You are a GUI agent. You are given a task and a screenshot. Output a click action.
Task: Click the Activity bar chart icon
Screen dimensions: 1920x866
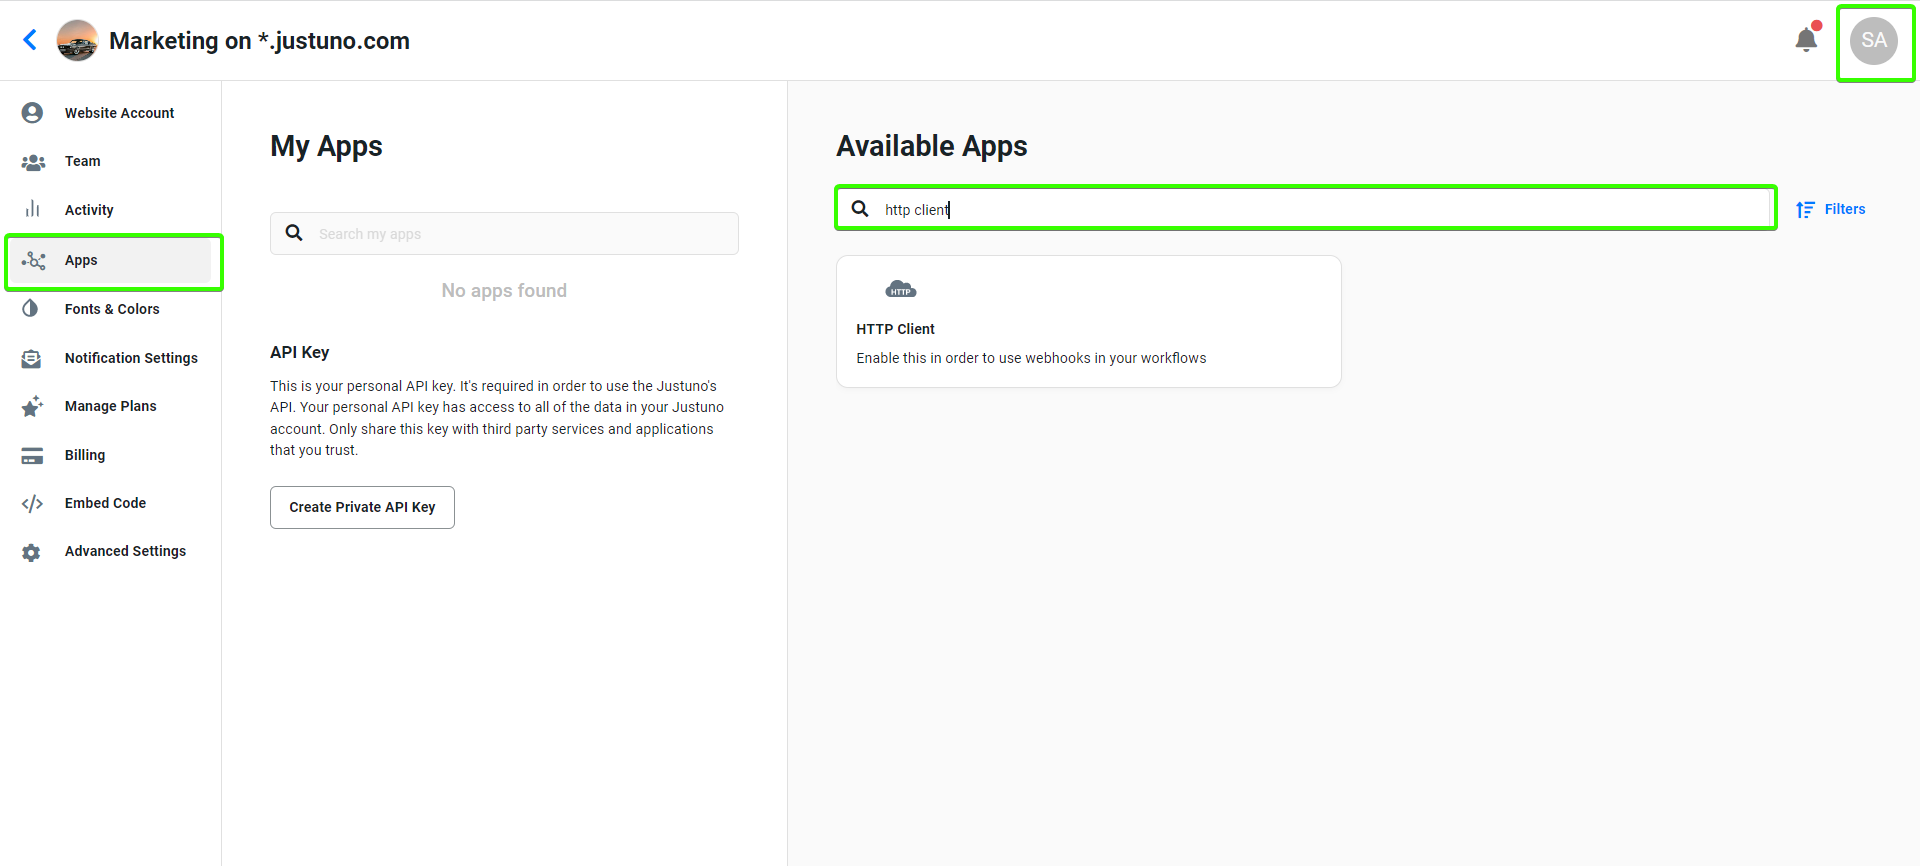coord(33,209)
